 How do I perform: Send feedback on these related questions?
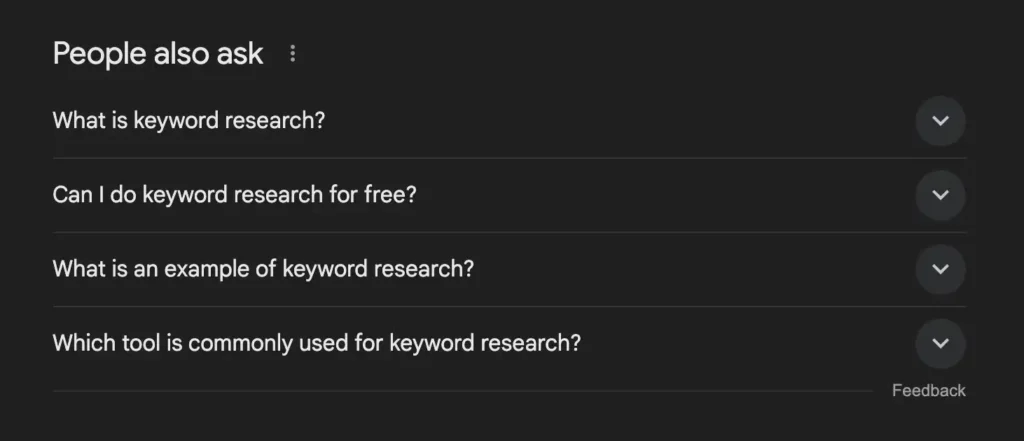point(928,391)
